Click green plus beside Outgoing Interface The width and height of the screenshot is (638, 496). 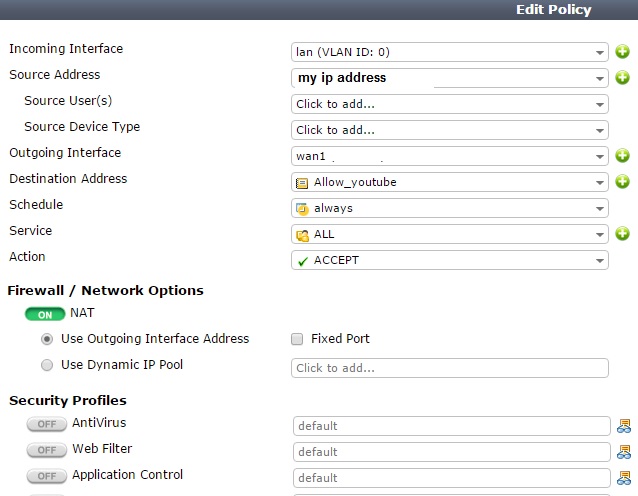(622, 155)
